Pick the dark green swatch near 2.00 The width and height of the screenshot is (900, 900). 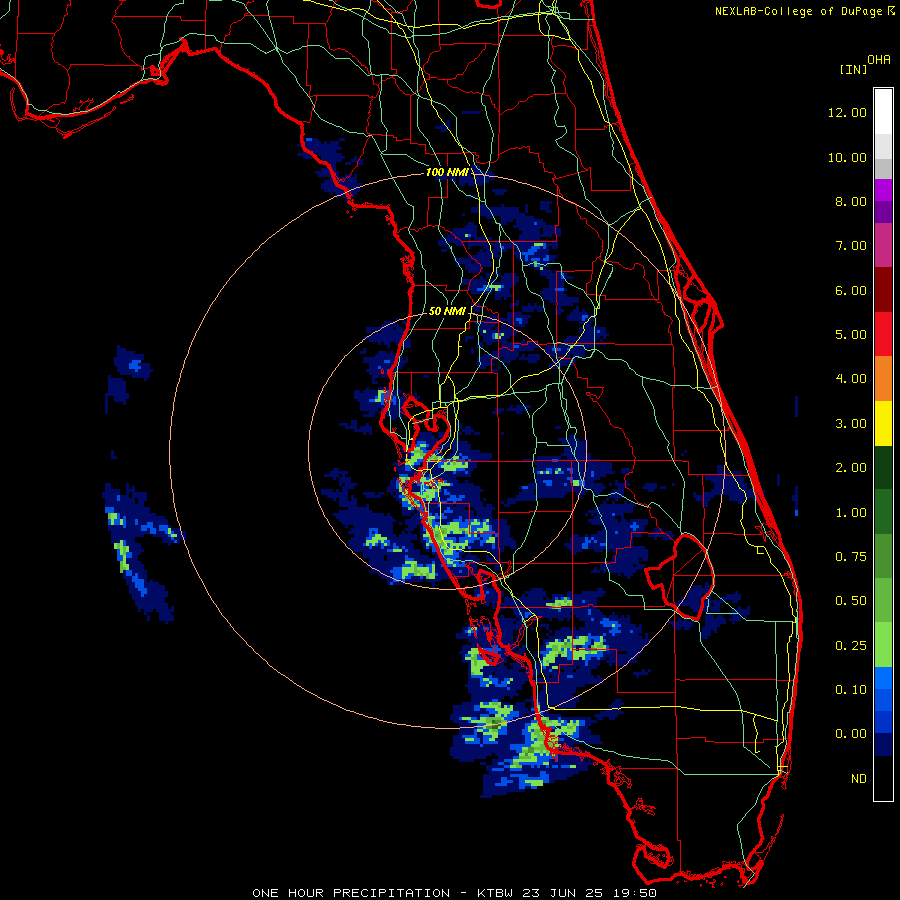tap(883, 468)
